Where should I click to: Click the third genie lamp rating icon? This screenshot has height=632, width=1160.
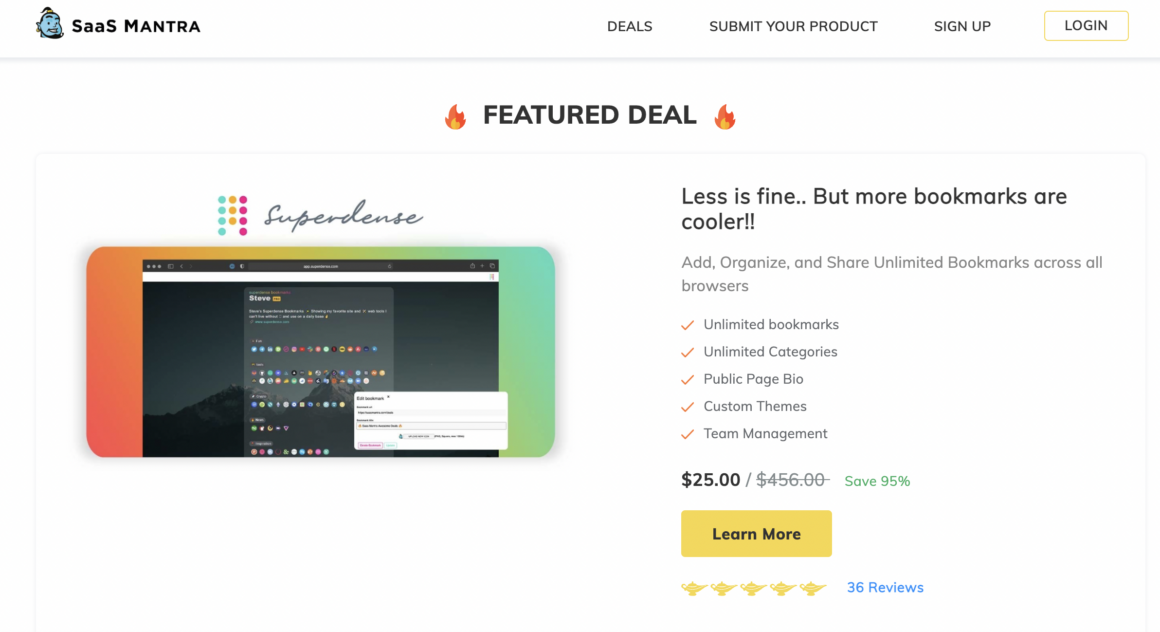753,588
